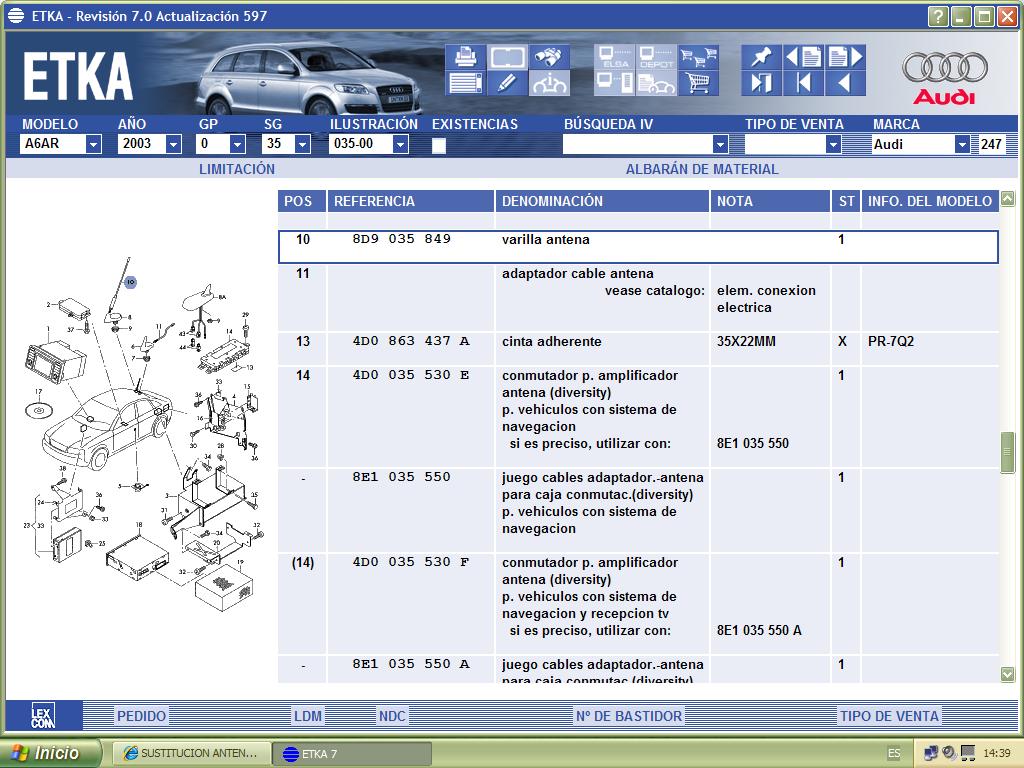The height and width of the screenshot is (768, 1024).
Task: Open the ALBARÁN DE MATERIAL section
Action: [702, 169]
